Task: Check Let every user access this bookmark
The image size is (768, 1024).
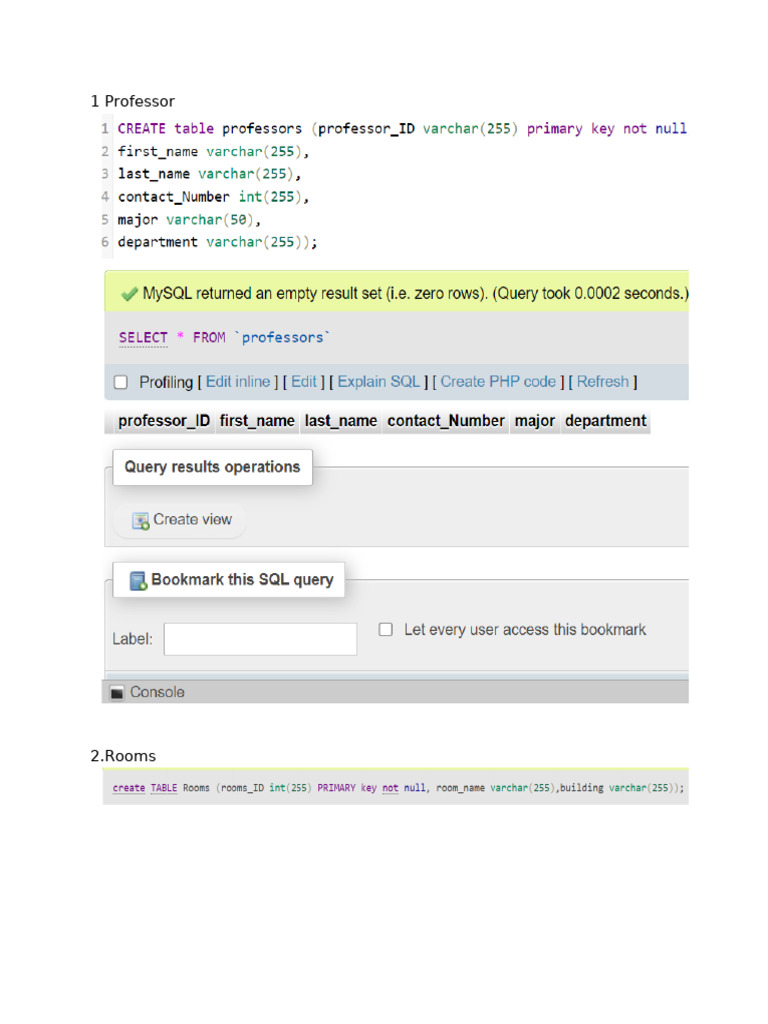Action: pos(385,630)
